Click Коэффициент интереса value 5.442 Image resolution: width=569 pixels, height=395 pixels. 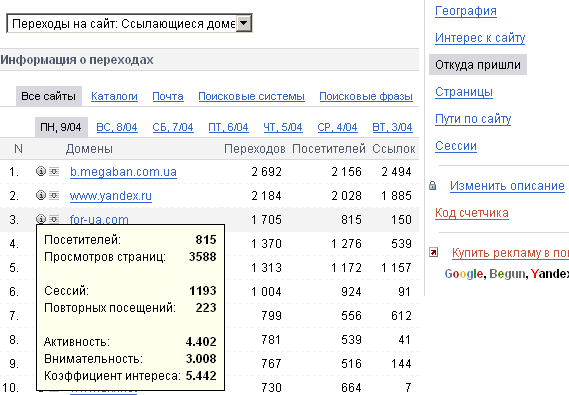tap(201, 376)
